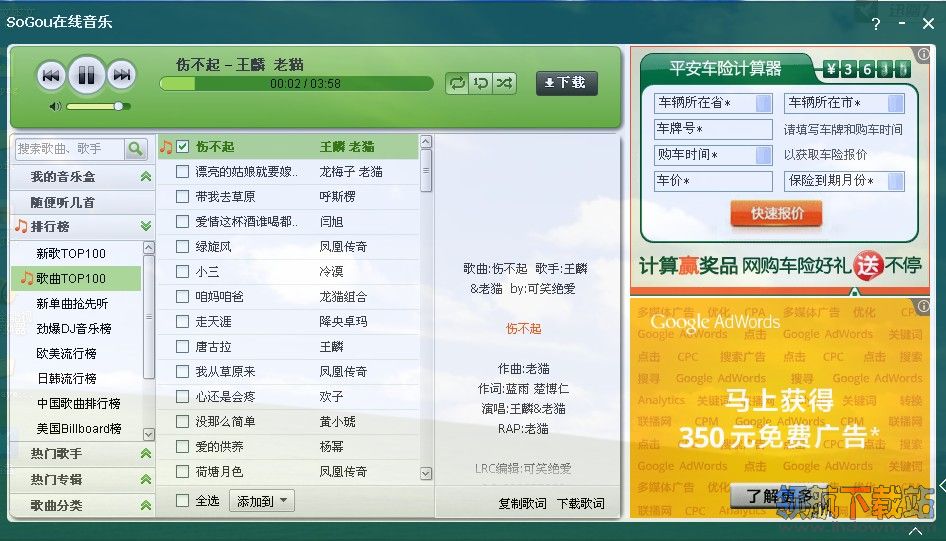Check the 爱情这杯酒谁喝都 checkbox
Viewport: 946px width, 541px height.
coord(182,221)
